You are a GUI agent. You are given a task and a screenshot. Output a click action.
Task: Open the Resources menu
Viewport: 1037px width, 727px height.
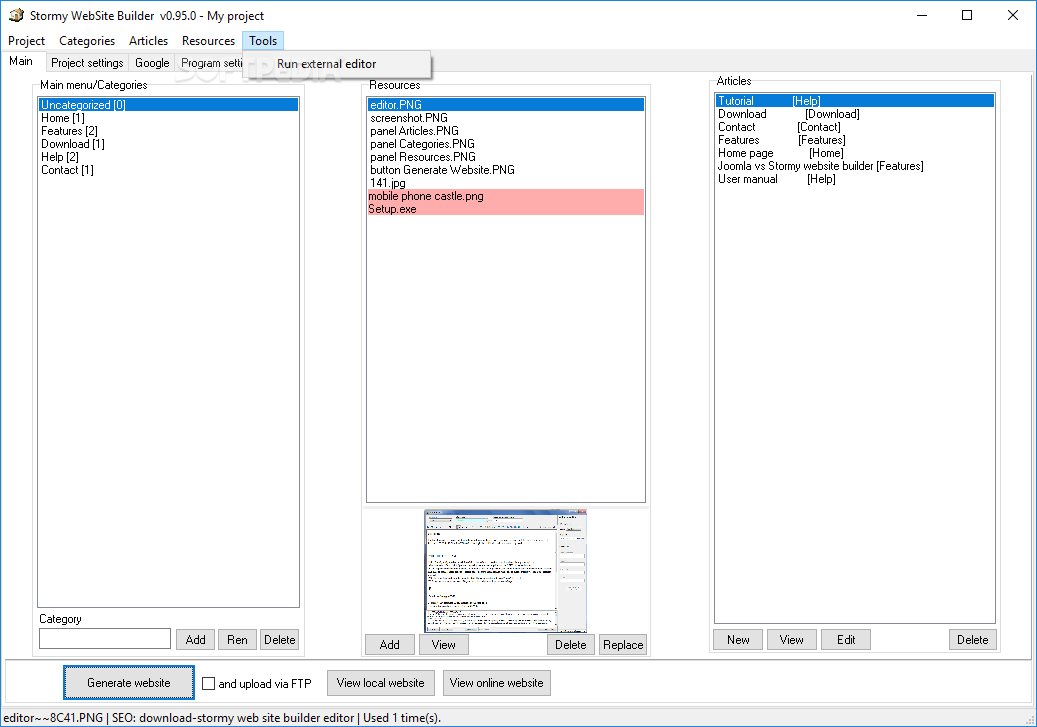pos(208,41)
